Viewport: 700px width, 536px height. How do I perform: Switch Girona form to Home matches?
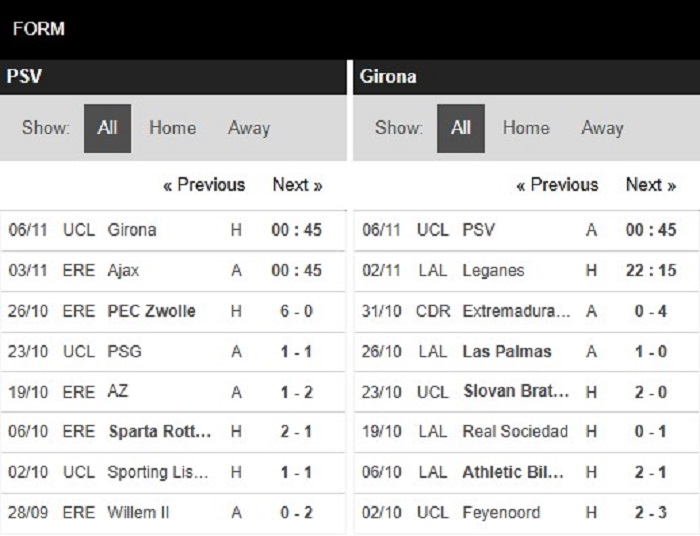coord(526,128)
